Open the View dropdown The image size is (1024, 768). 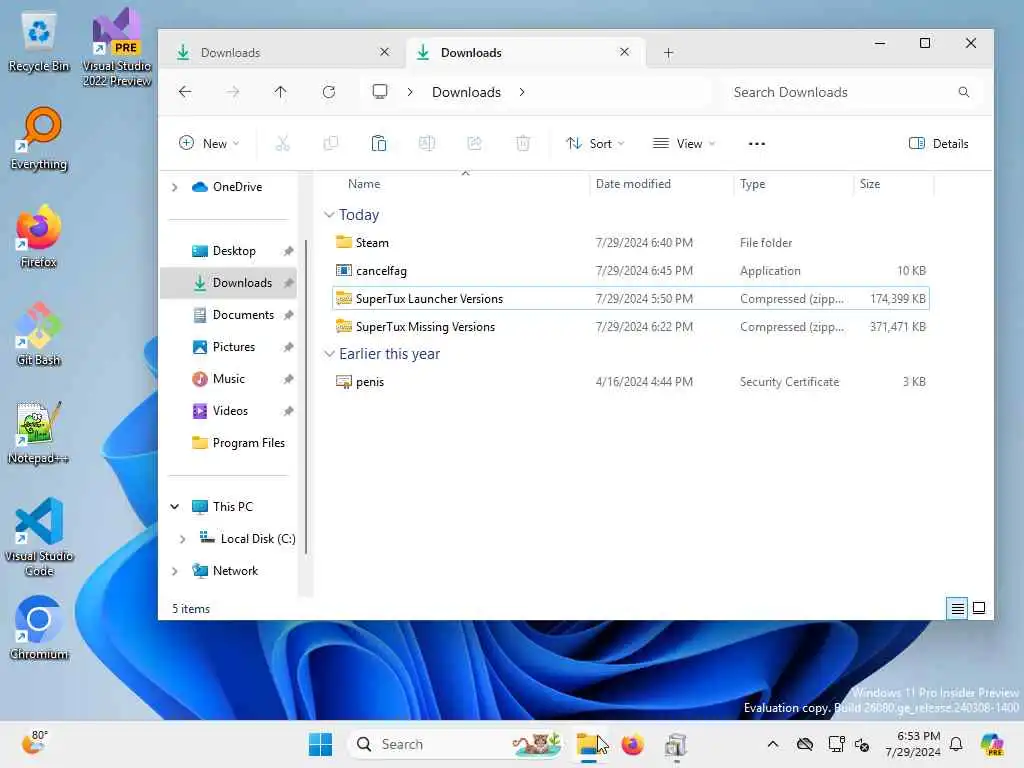coord(684,144)
